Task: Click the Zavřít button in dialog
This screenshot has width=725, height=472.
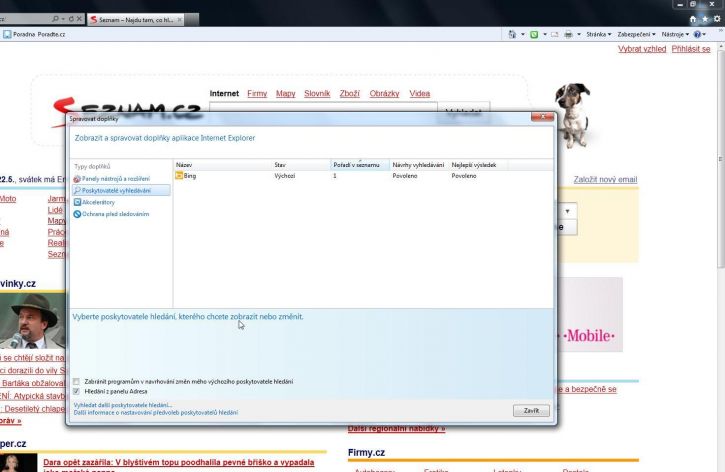Action: pos(531,411)
